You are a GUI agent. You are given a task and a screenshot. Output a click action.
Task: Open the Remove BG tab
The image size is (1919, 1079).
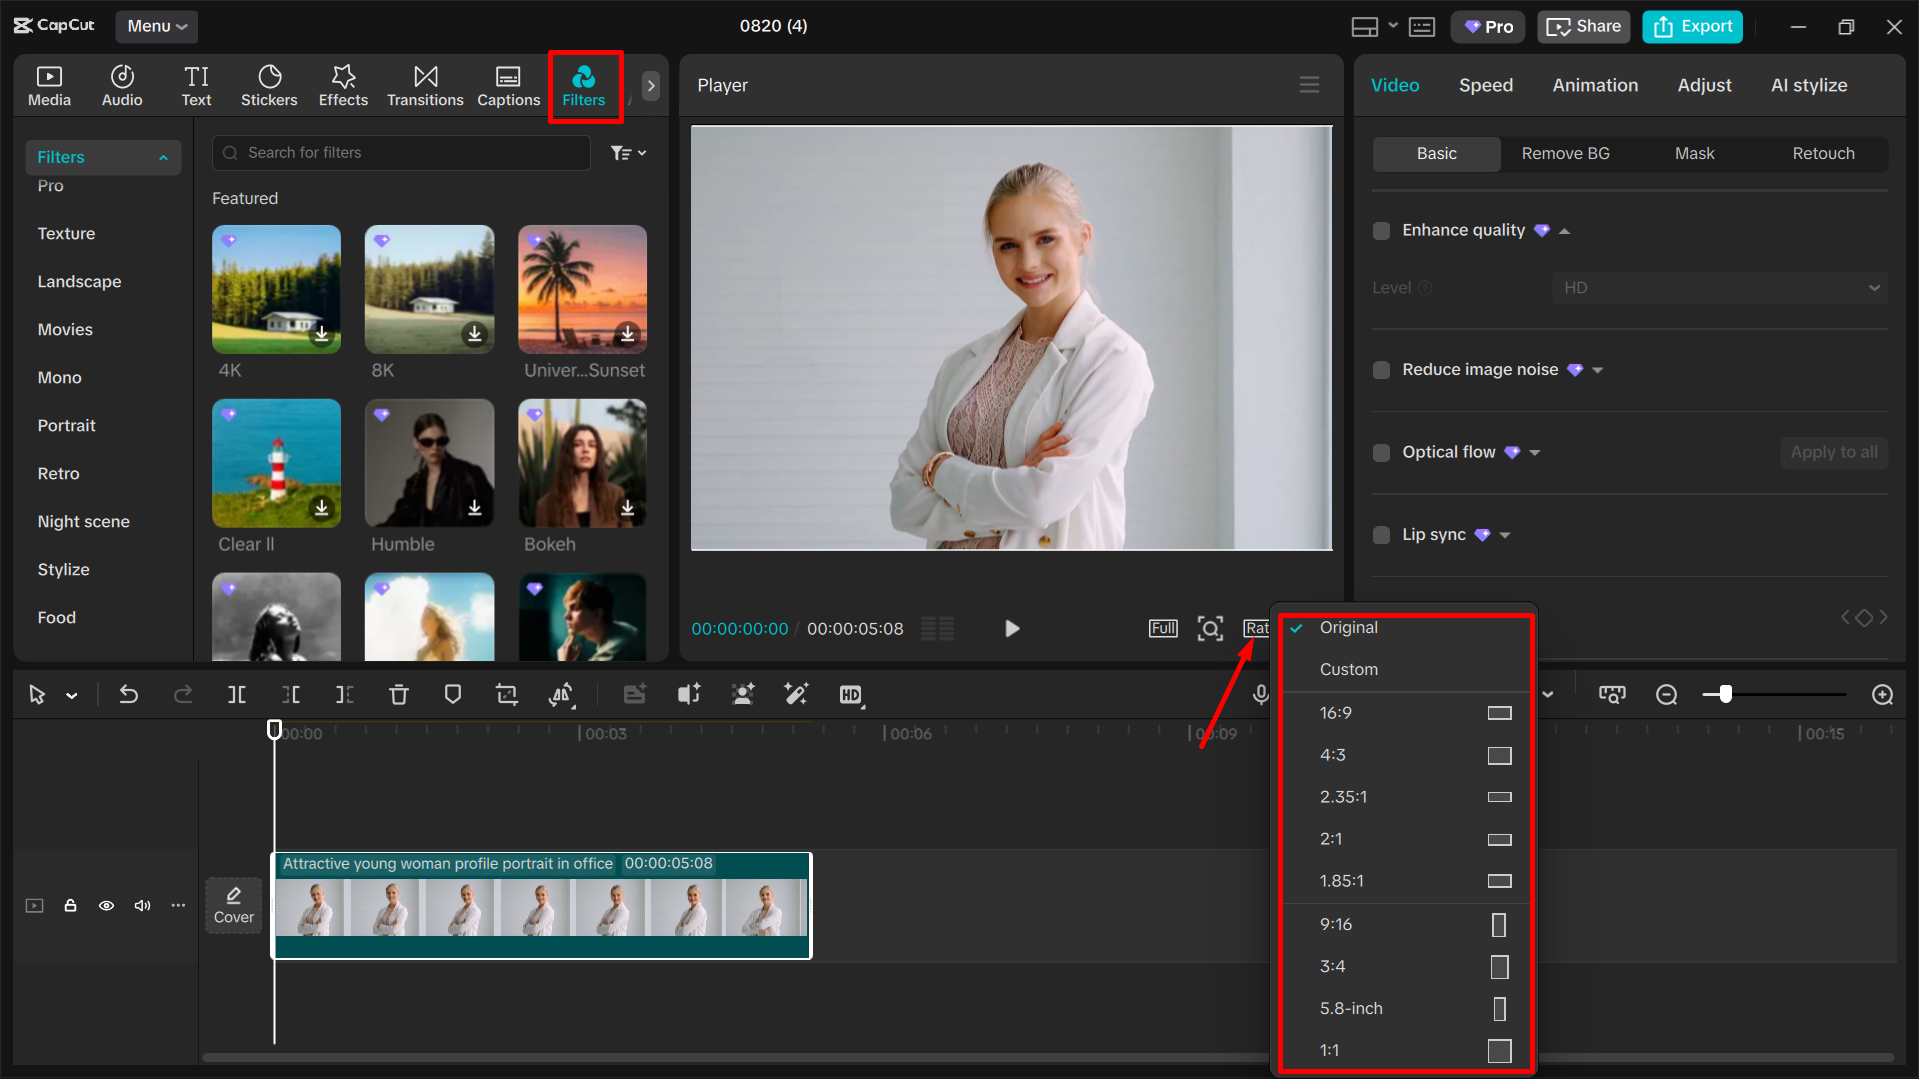(1565, 153)
